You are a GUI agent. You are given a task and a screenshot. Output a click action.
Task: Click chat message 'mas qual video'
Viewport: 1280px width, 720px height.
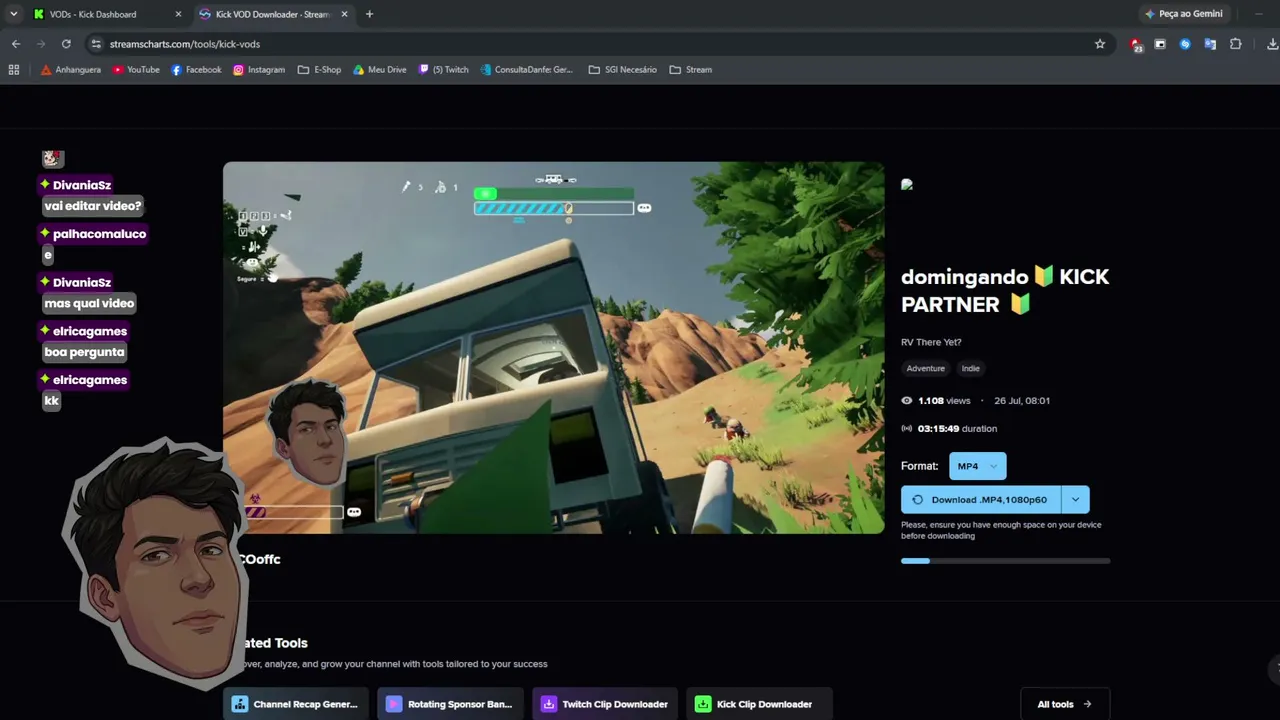[89, 303]
